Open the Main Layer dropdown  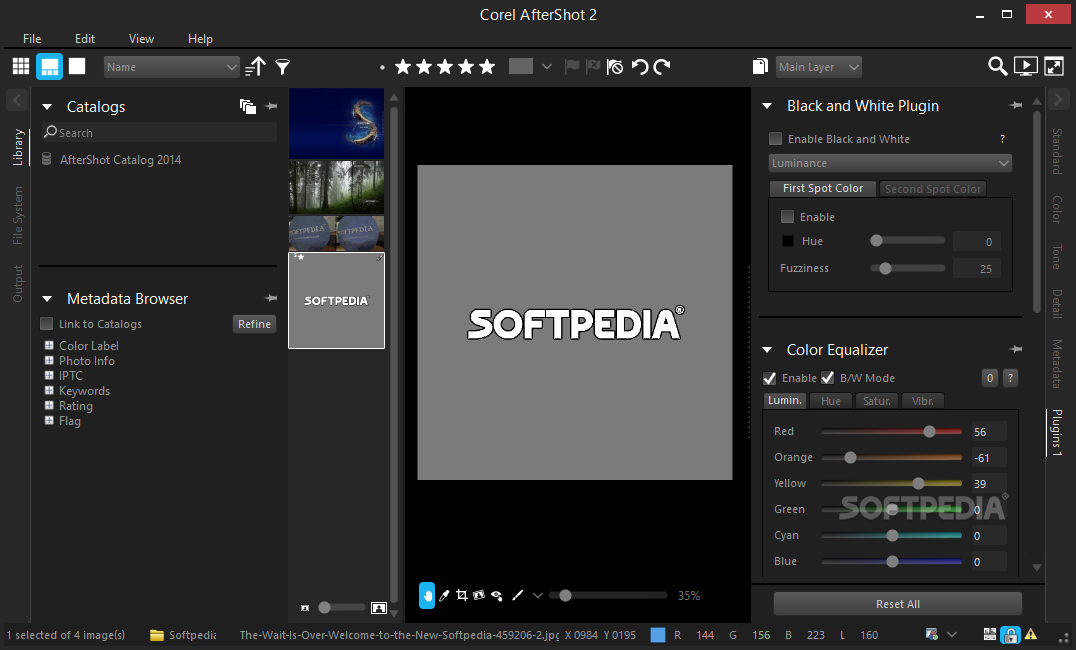818,67
